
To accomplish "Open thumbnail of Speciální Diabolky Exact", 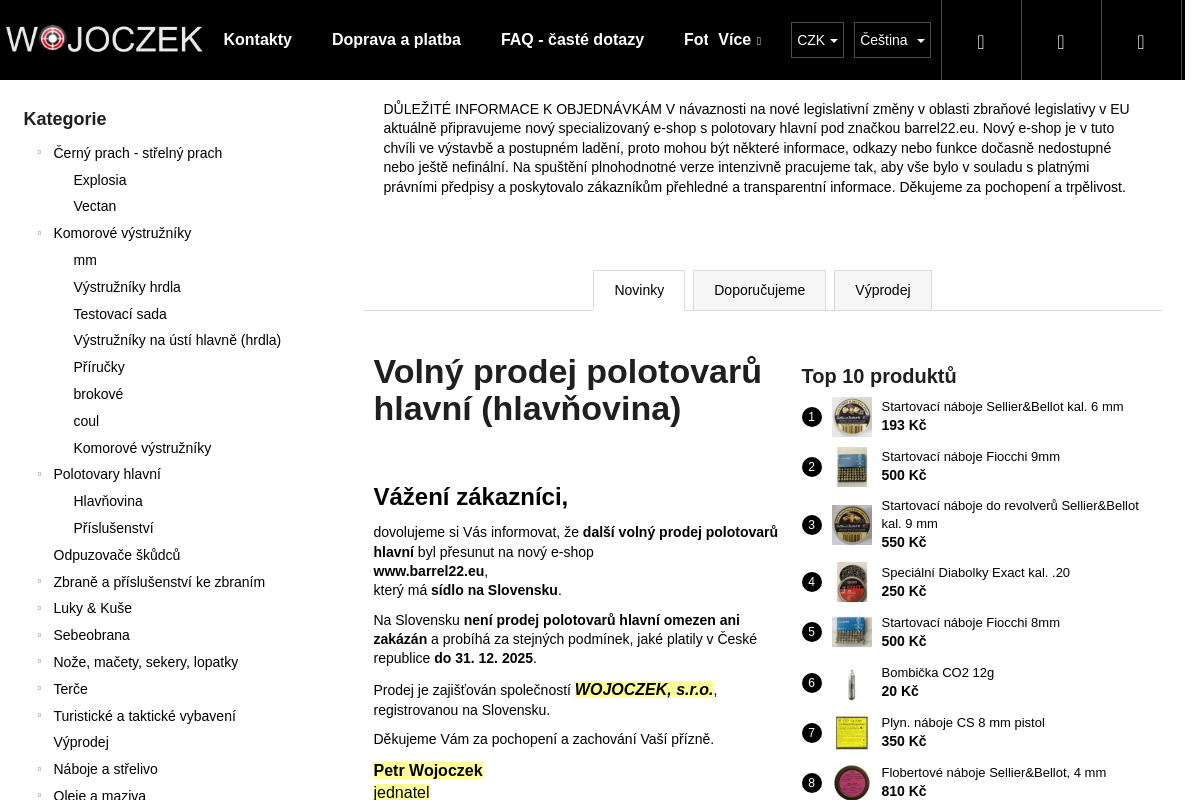I will pyautogui.click(x=852, y=582).
